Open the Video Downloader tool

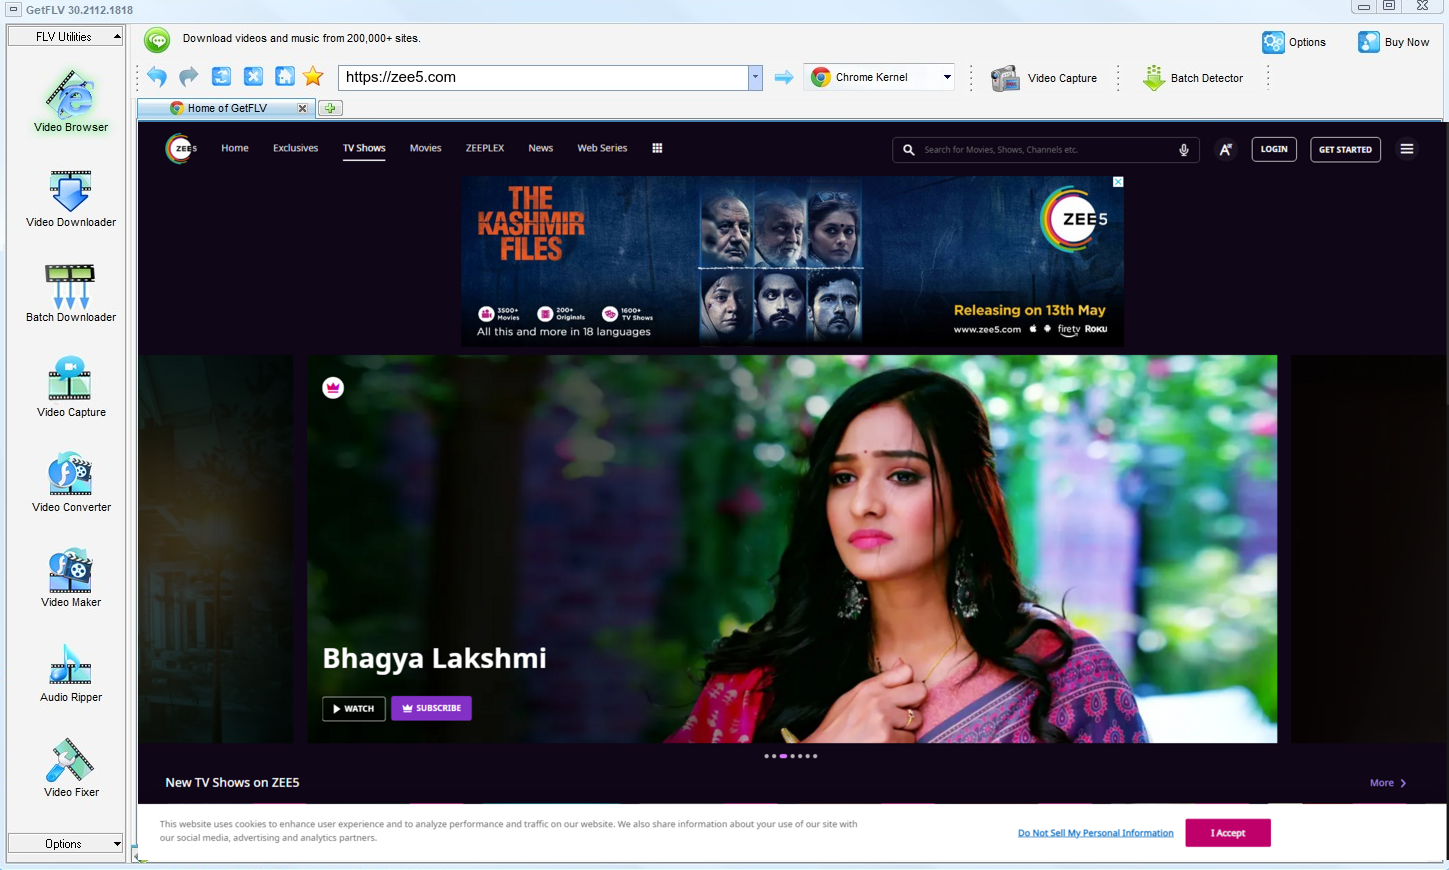click(x=71, y=198)
